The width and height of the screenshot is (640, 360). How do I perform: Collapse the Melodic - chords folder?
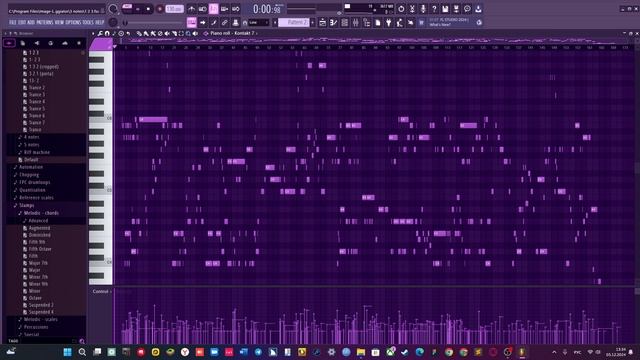41,213
